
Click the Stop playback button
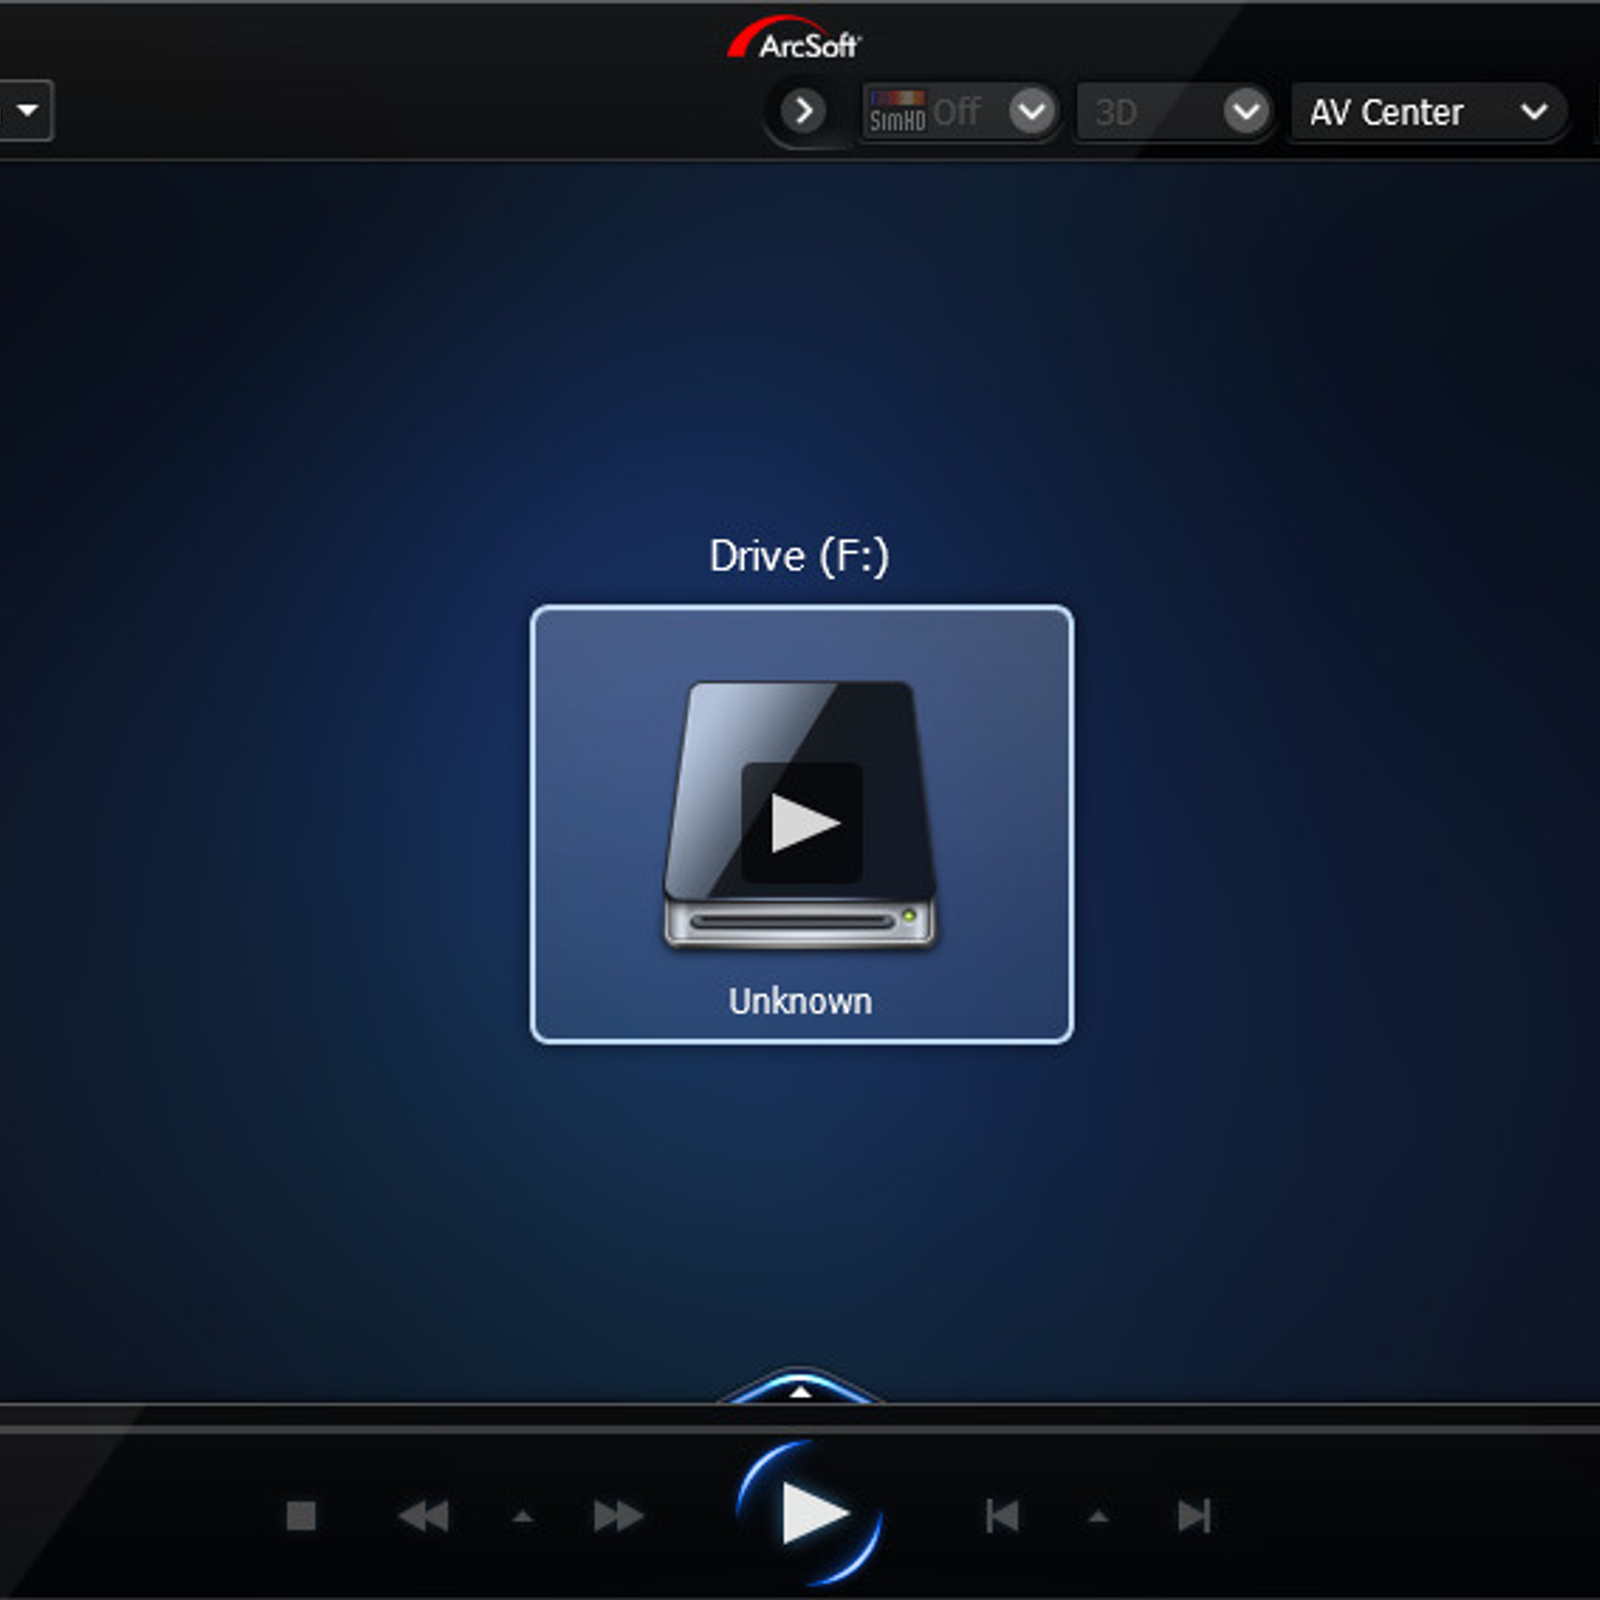[x=301, y=1516]
